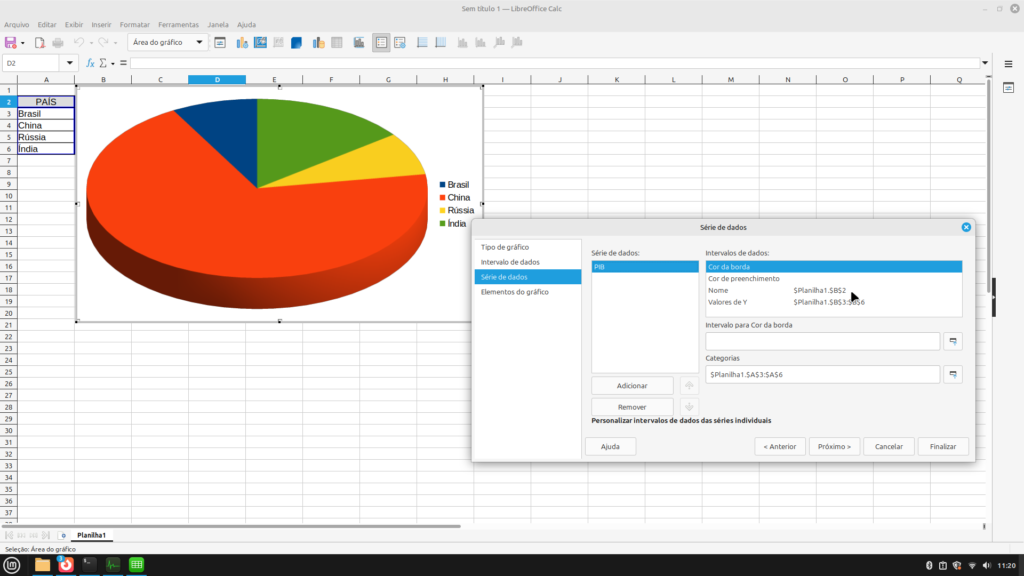This screenshot has height=576, width=1024.
Task: Click range selector for Cor da borda
Action: click(x=953, y=341)
